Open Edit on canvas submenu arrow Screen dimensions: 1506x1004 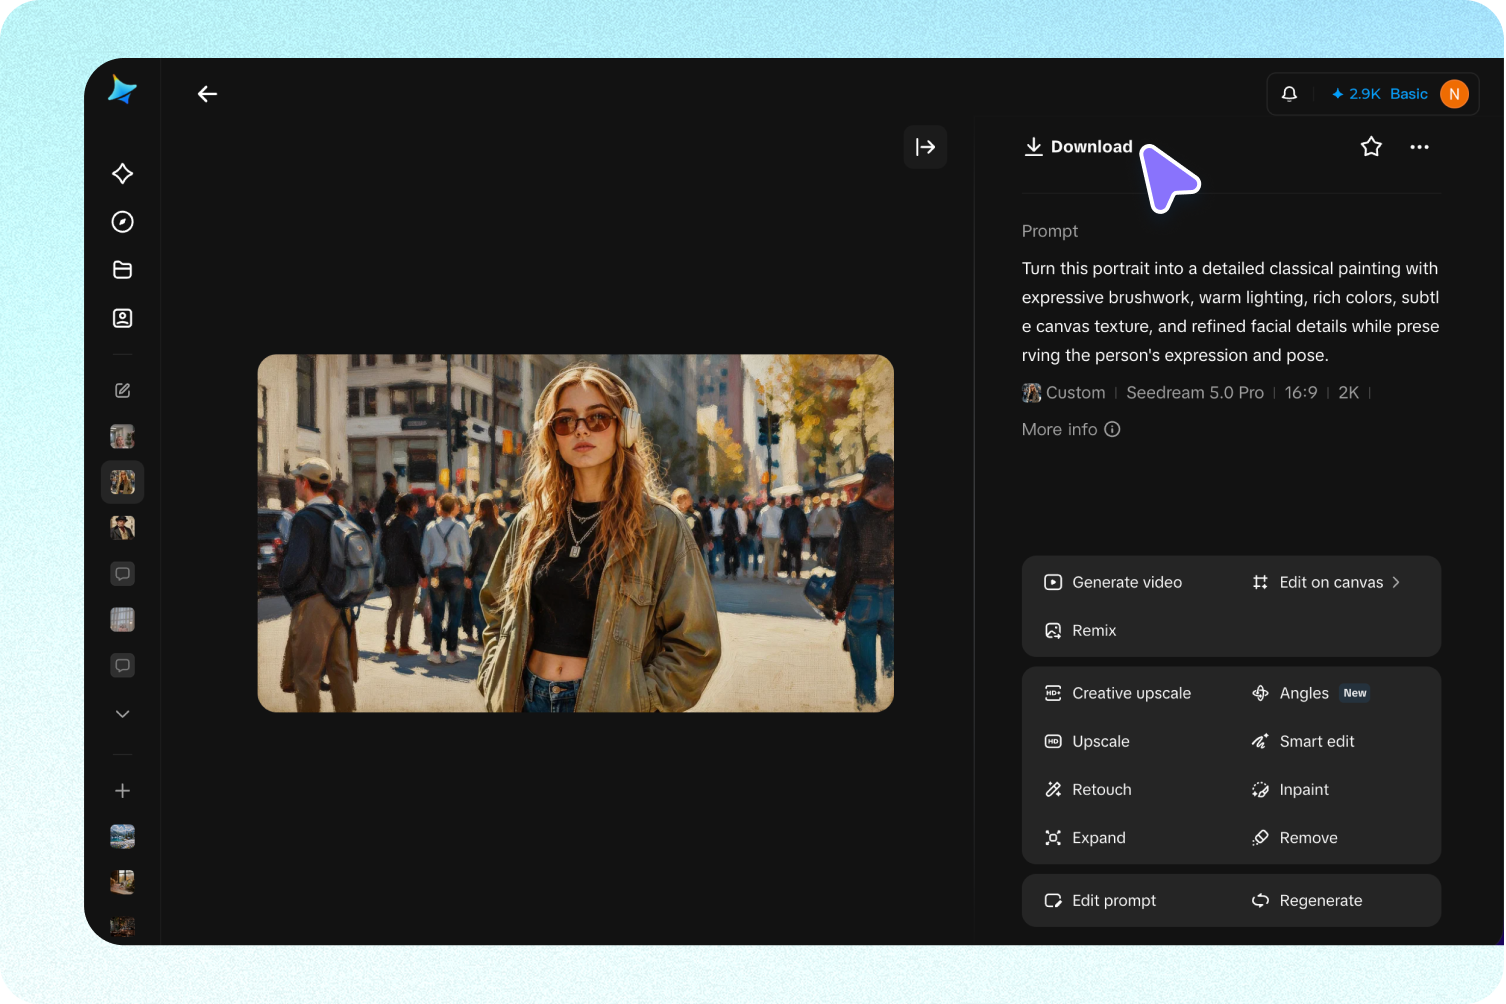(1396, 582)
